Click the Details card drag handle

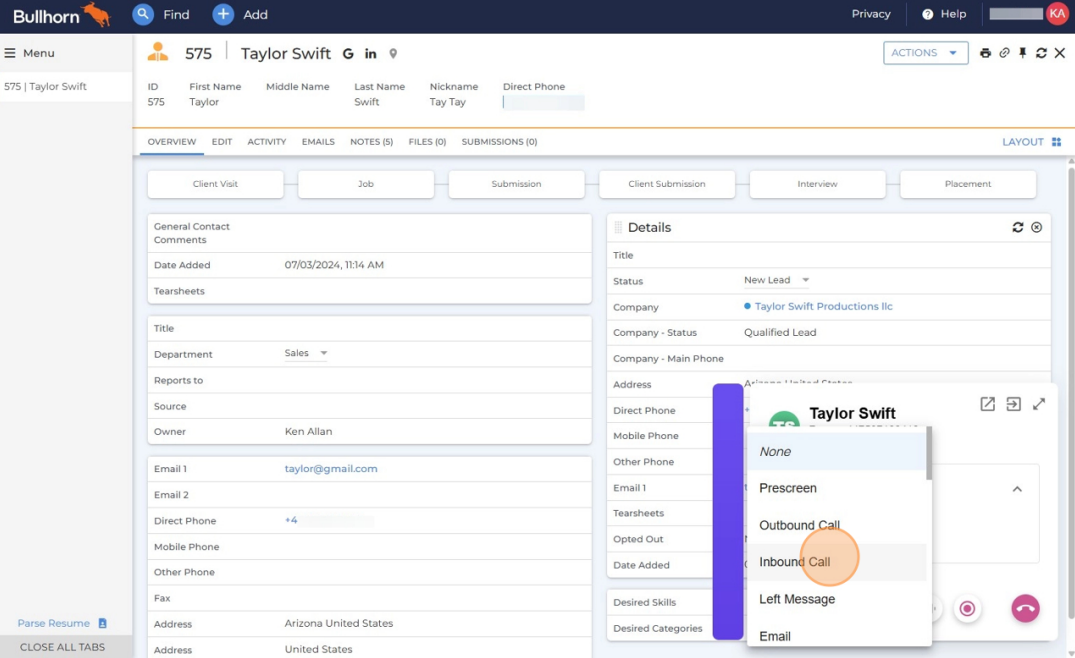click(x=618, y=227)
